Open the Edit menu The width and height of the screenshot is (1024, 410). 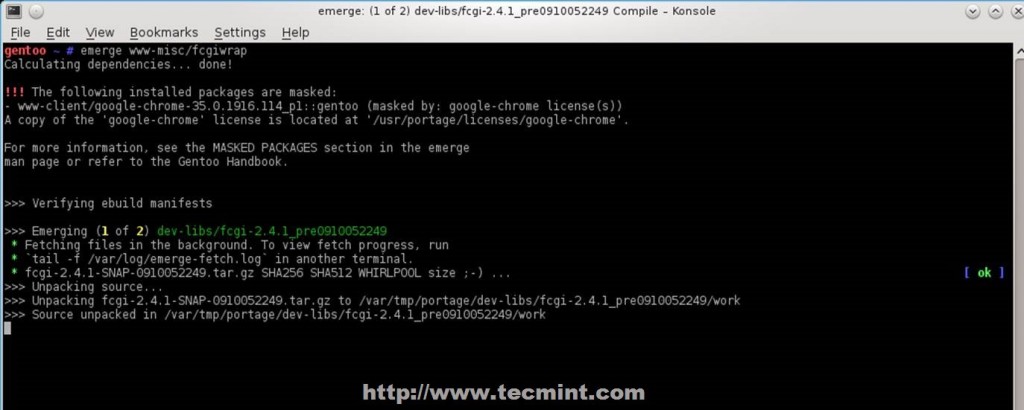58,32
